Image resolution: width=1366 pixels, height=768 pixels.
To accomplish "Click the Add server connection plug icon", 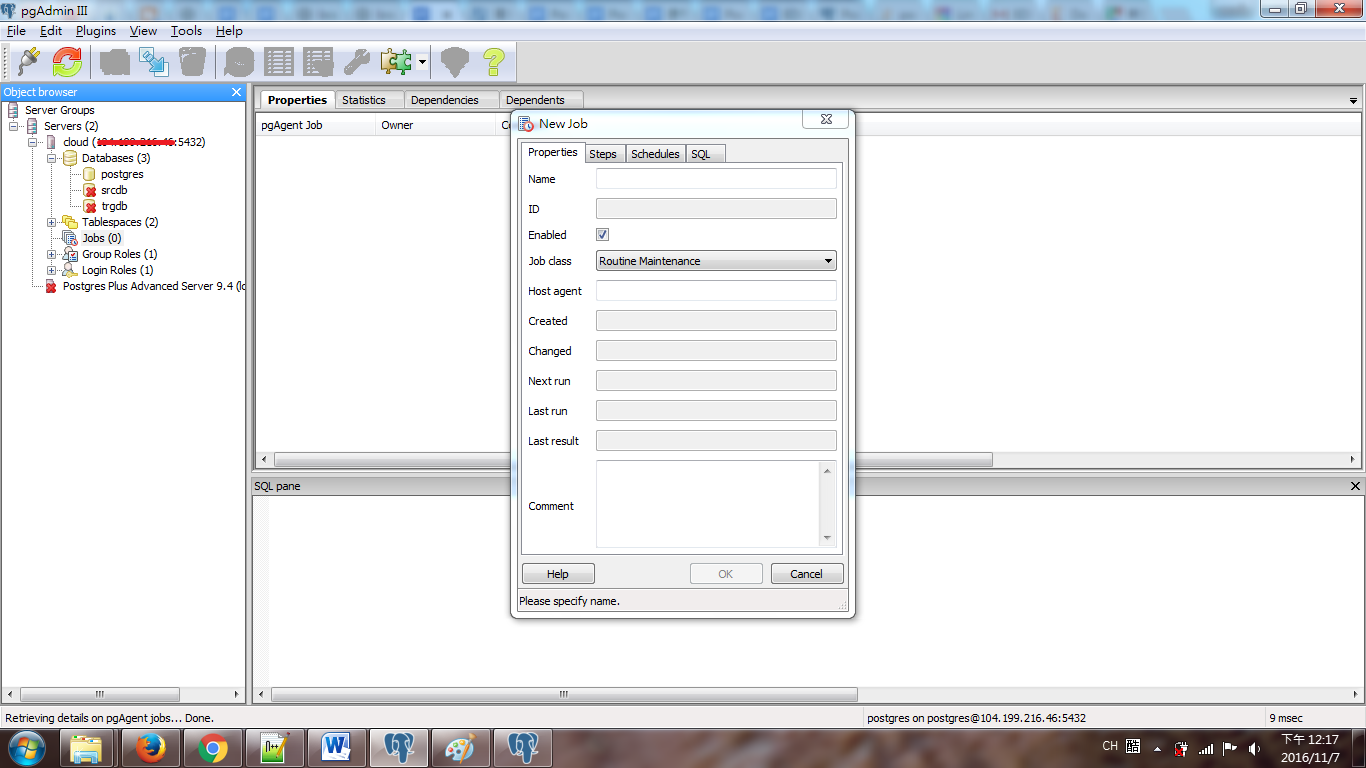I will [28, 62].
